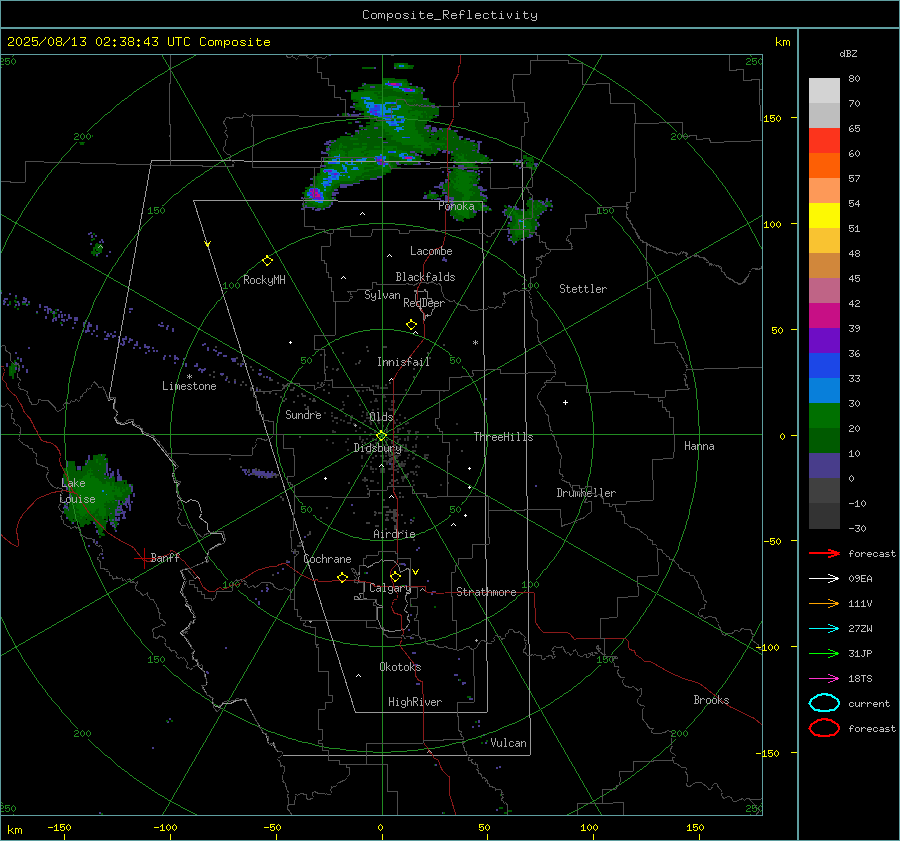900x841 pixels.
Task: Click the Innisfail label
Action: (x=404, y=362)
